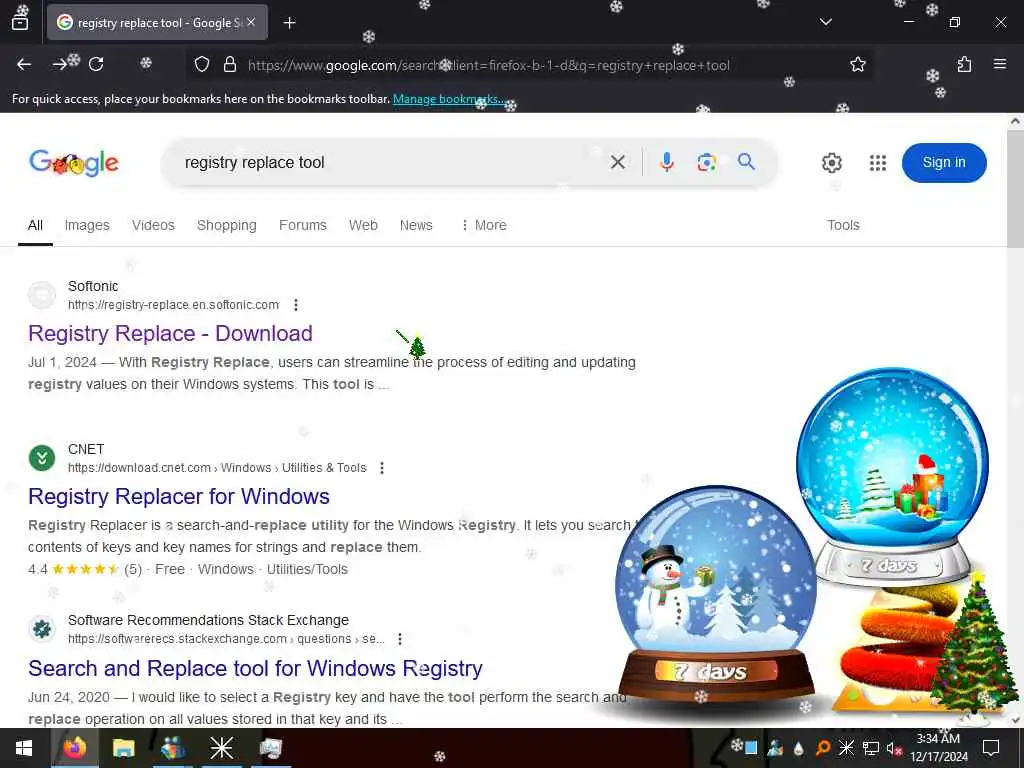The height and width of the screenshot is (768, 1024).
Task: Open site security padlock information
Action: coord(230,65)
